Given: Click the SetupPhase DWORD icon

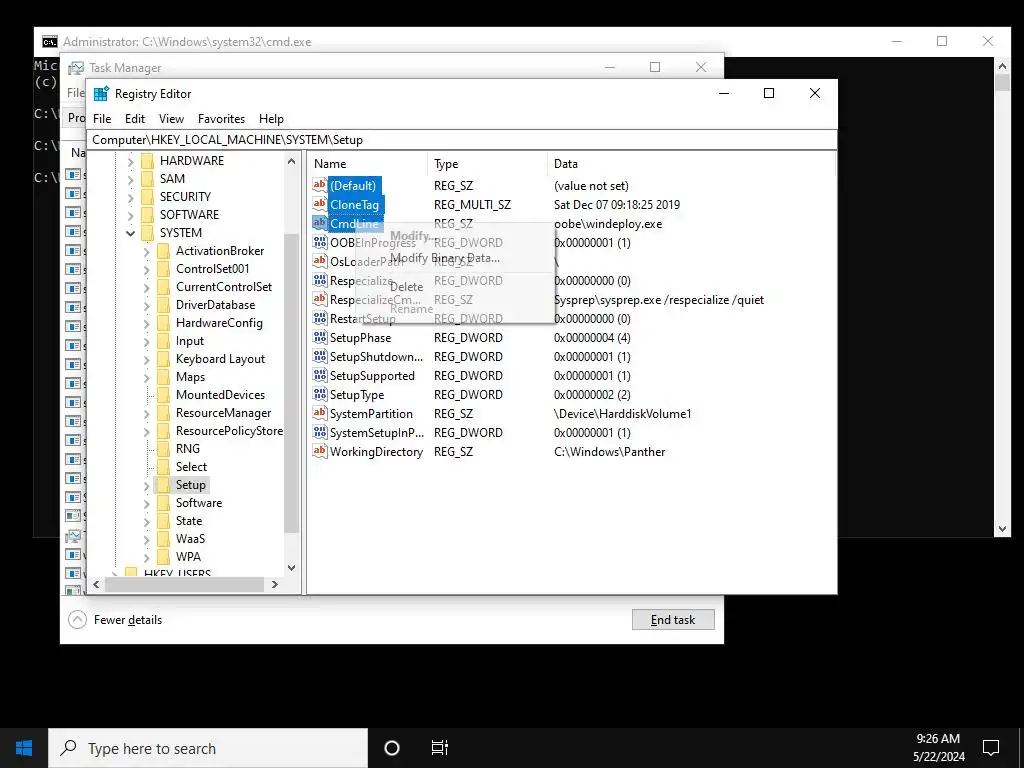Looking at the screenshot, I should pyautogui.click(x=319, y=338).
